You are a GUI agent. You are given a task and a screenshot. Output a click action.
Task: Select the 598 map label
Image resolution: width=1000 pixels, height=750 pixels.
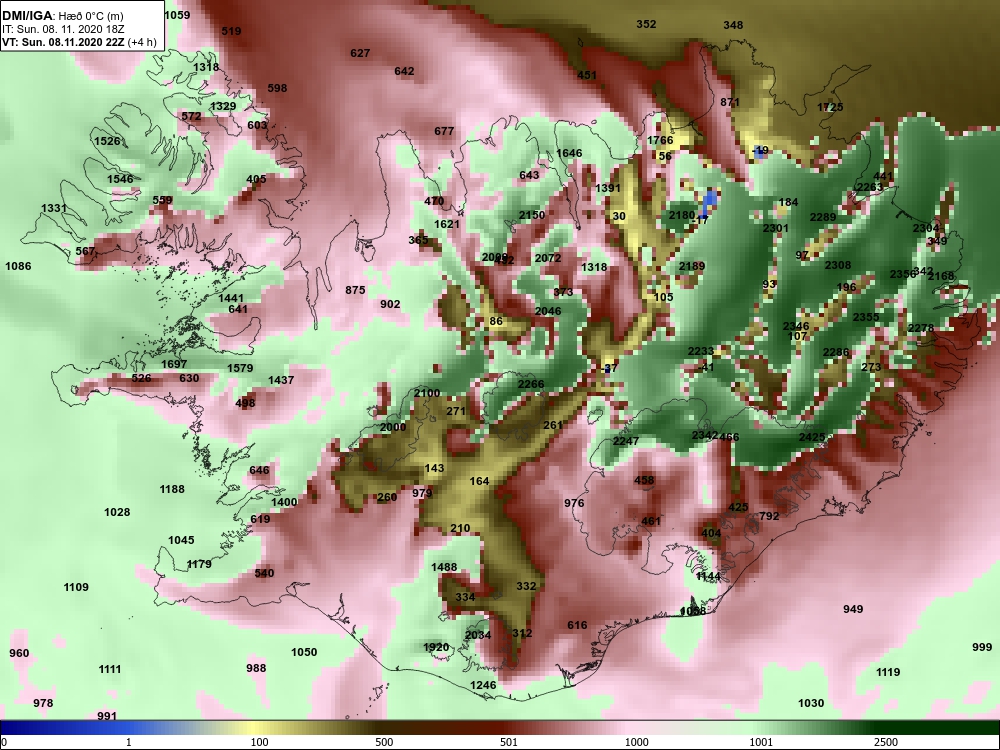[x=277, y=88]
